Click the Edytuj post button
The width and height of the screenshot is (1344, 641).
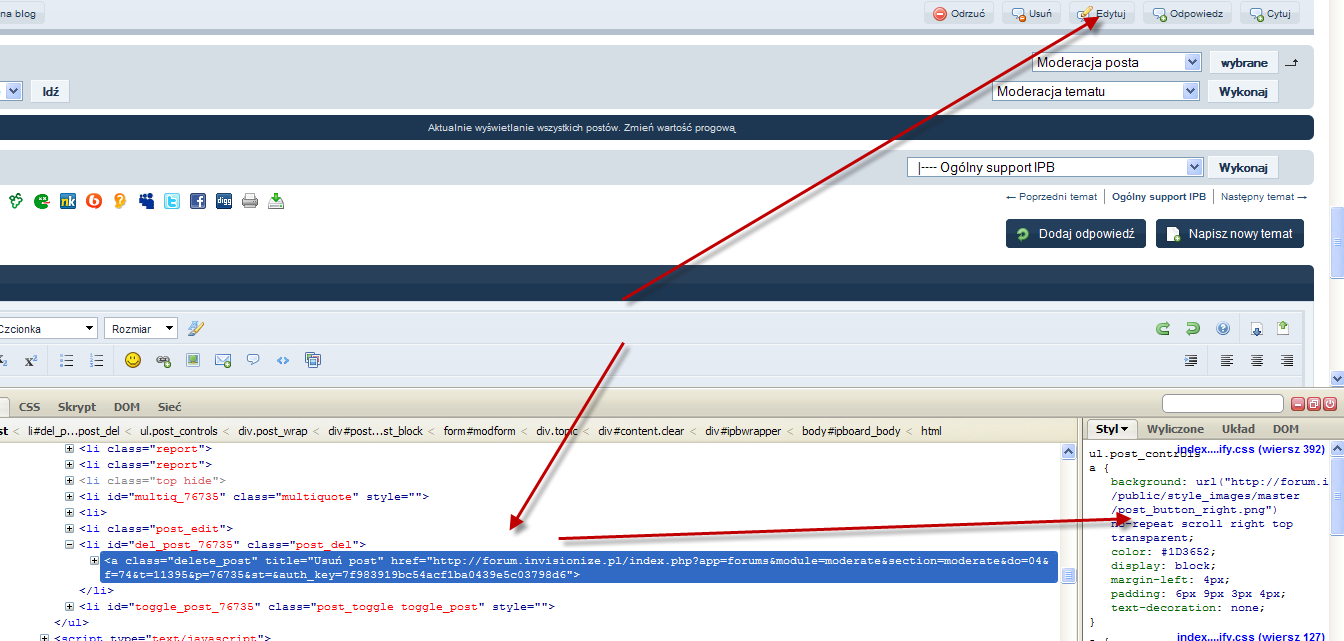point(1101,14)
